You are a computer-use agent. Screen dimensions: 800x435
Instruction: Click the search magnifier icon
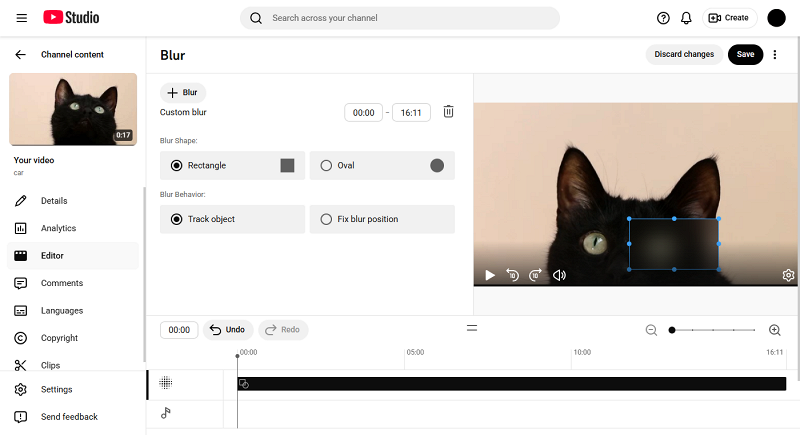click(256, 18)
